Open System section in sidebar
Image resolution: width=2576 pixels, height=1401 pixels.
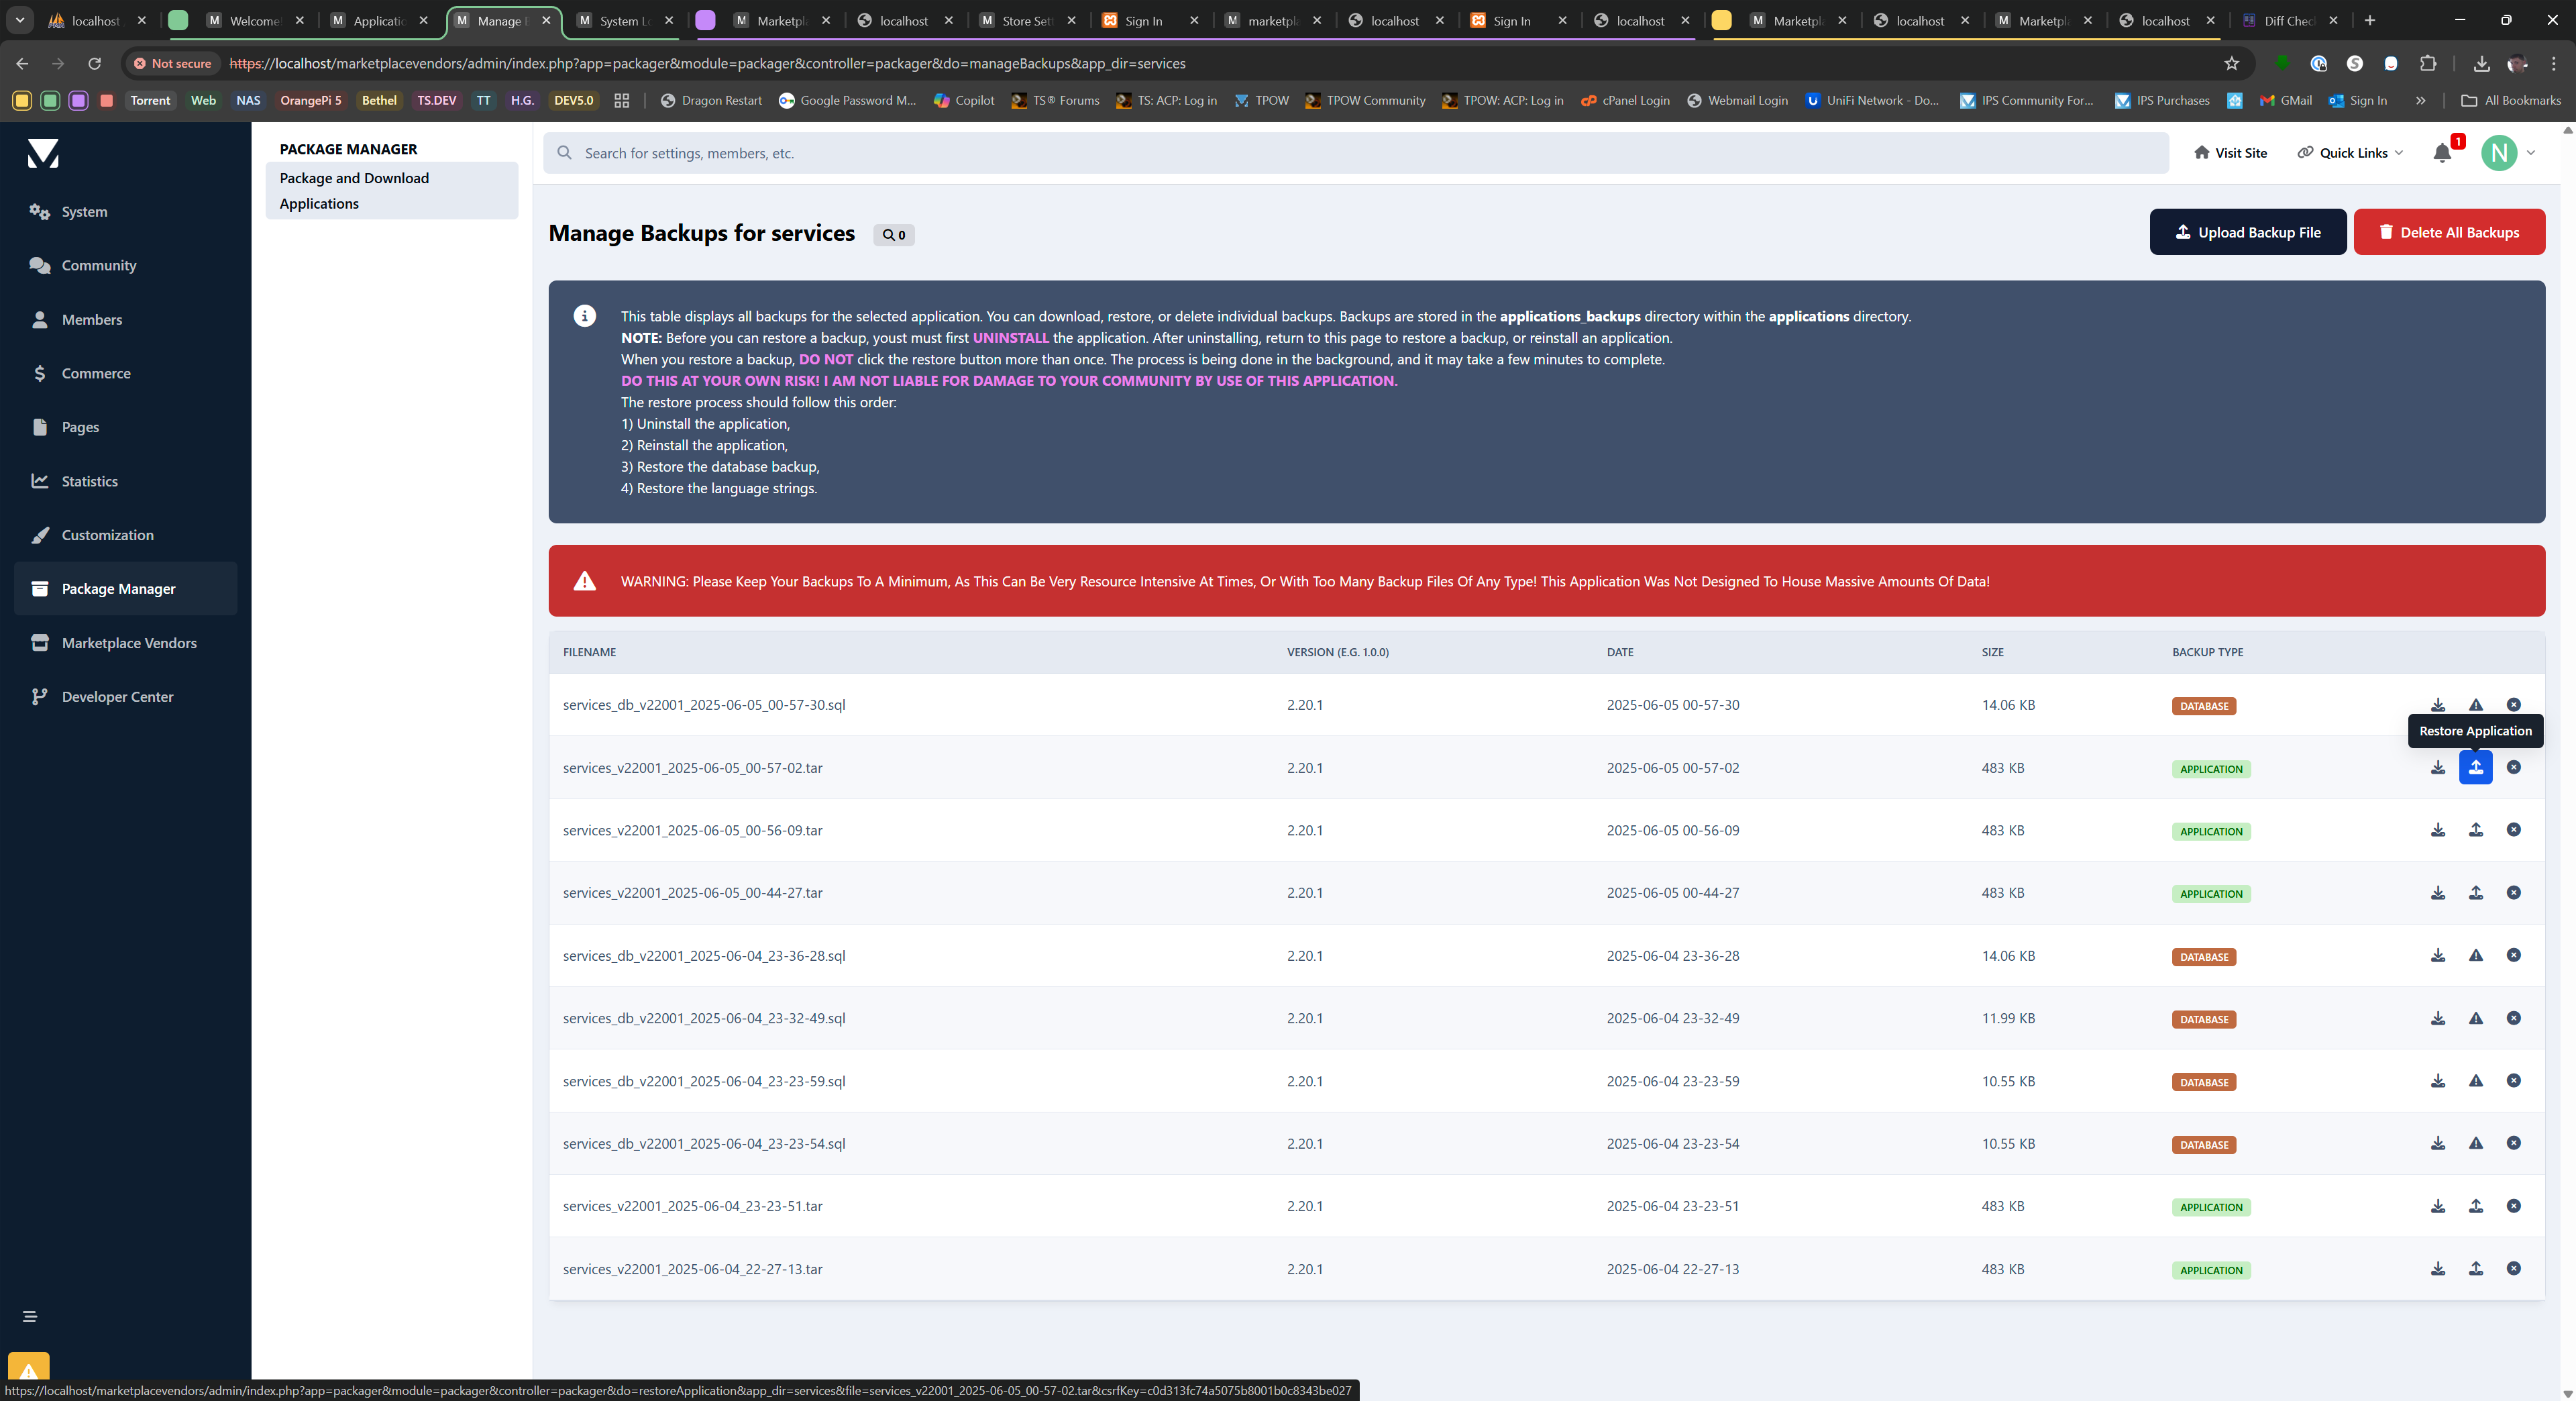[x=125, y=211]
